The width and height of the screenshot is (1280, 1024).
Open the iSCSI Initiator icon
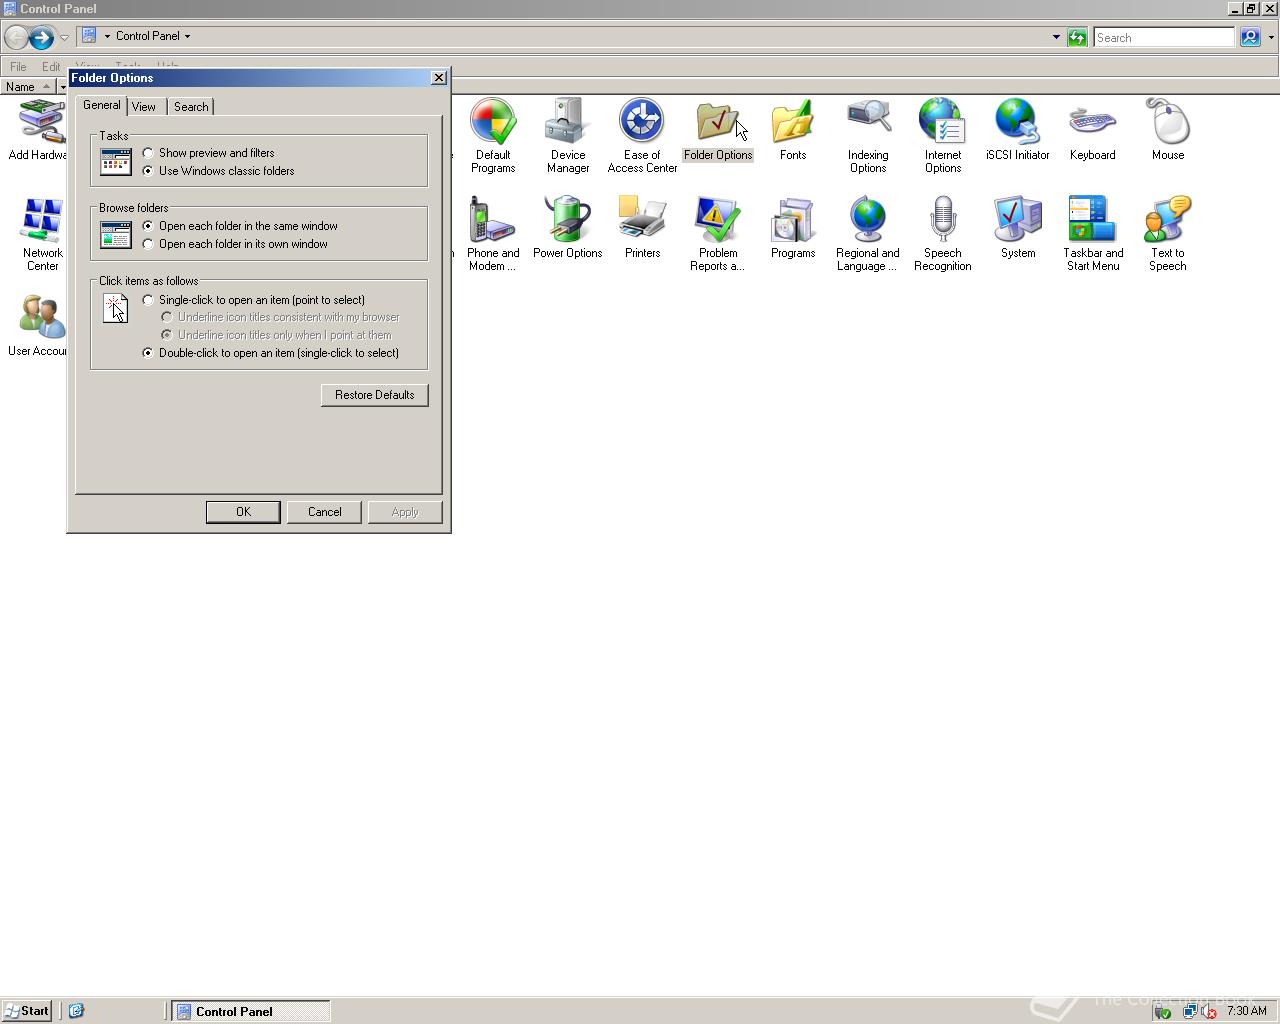(x=1018, y=130)
